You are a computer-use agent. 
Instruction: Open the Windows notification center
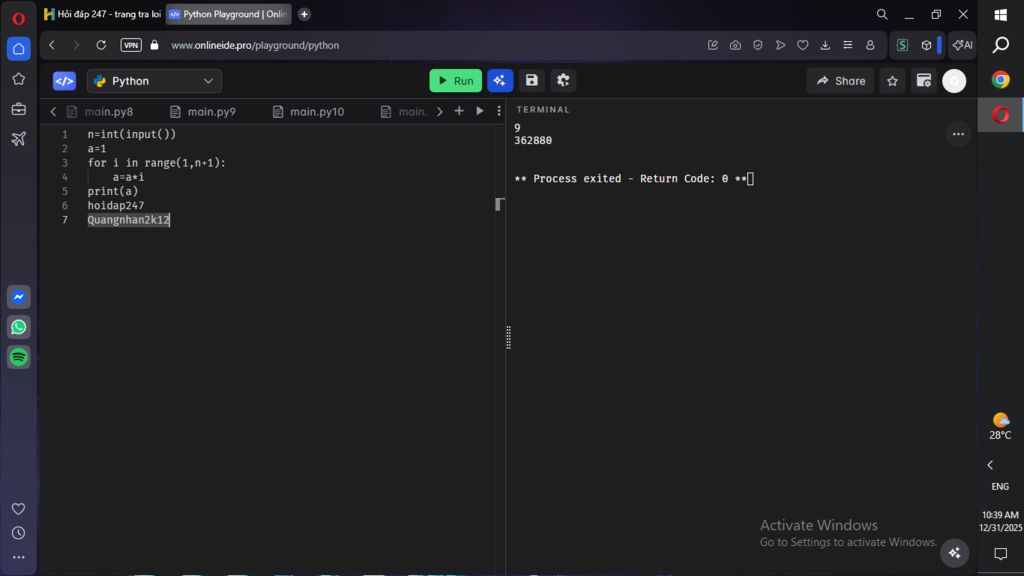pyautogui.click(x=1000, y=554)
